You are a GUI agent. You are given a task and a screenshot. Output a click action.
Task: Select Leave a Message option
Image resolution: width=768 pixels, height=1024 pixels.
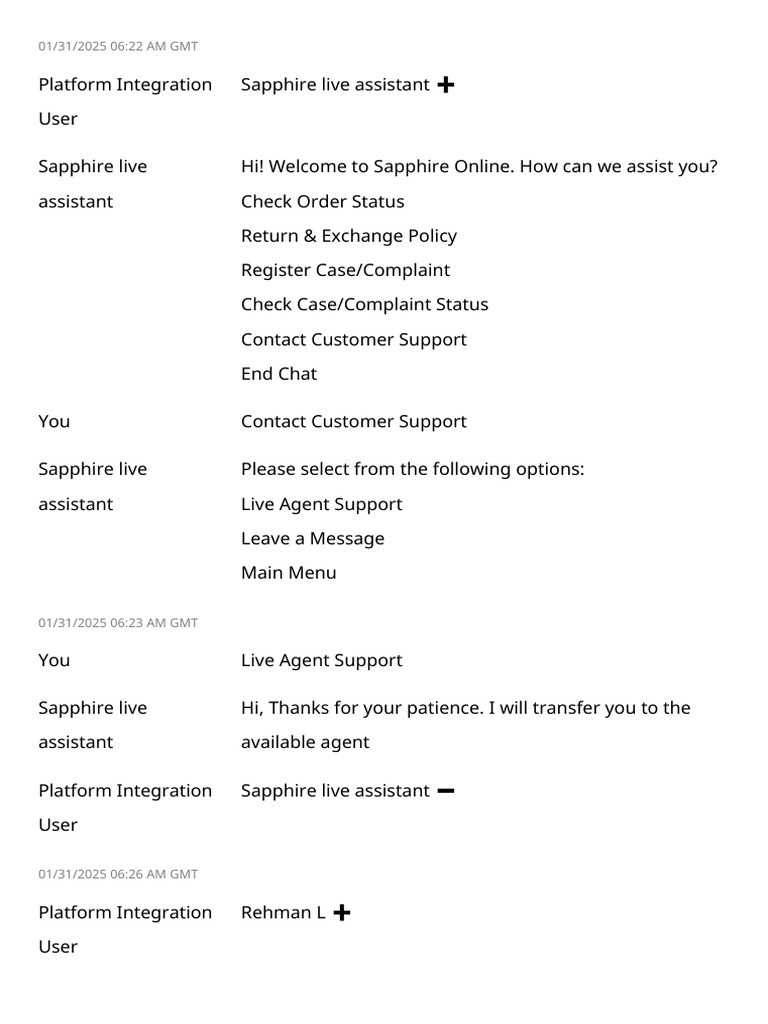(313, 539)
